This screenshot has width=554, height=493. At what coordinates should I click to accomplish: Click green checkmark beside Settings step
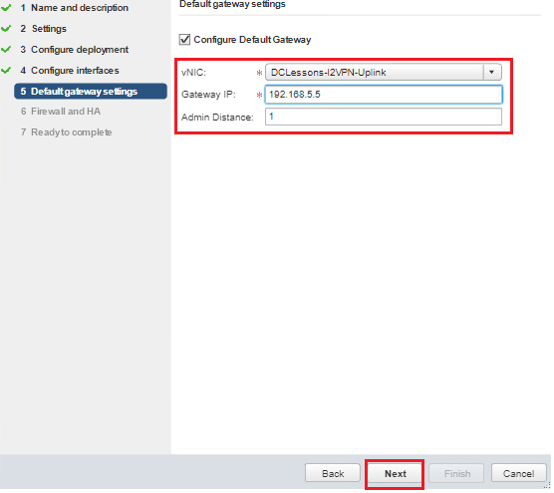tap(6, 28)
